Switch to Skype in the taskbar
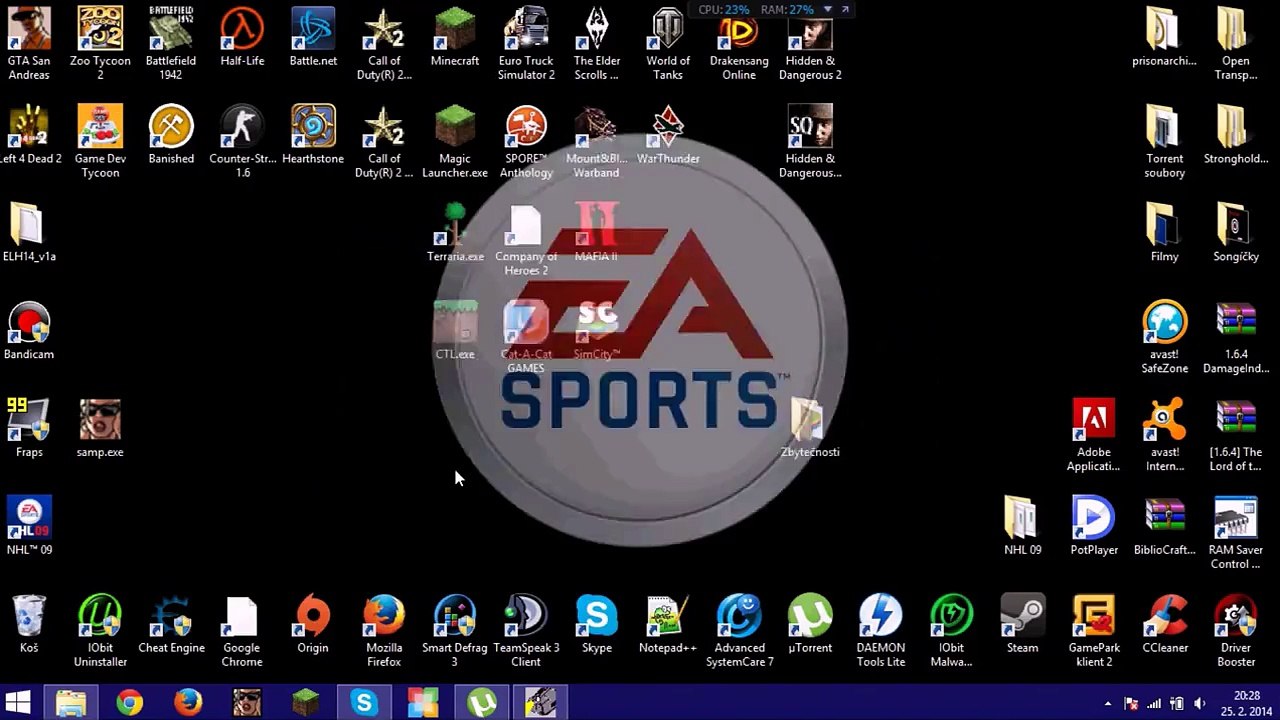Viewport: 1280px width, 720px height. coord(364,703)
